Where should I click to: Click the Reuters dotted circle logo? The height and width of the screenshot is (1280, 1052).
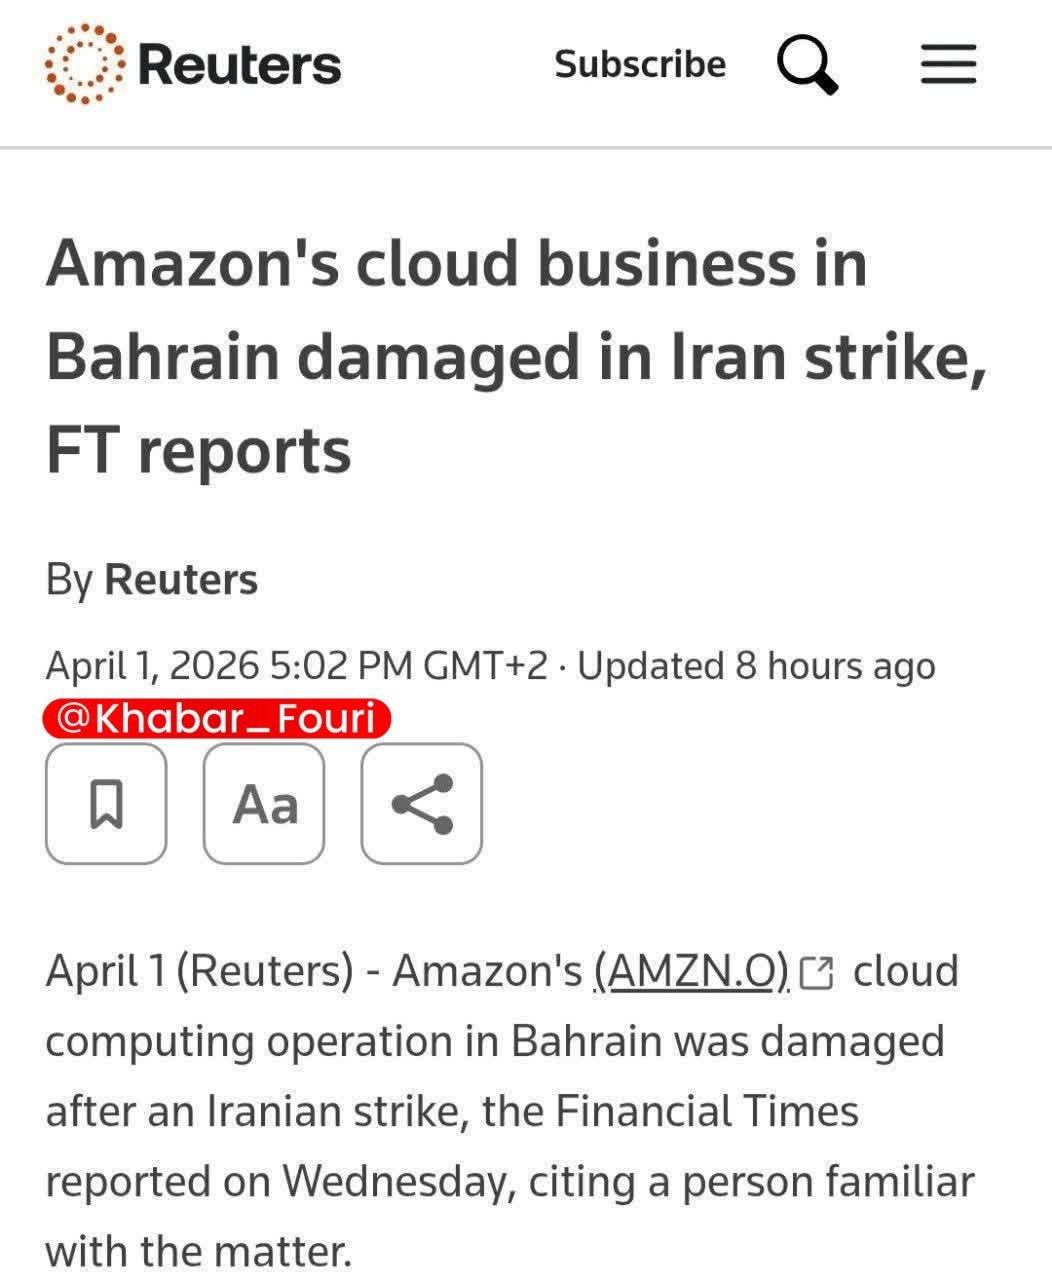point(85,65)
